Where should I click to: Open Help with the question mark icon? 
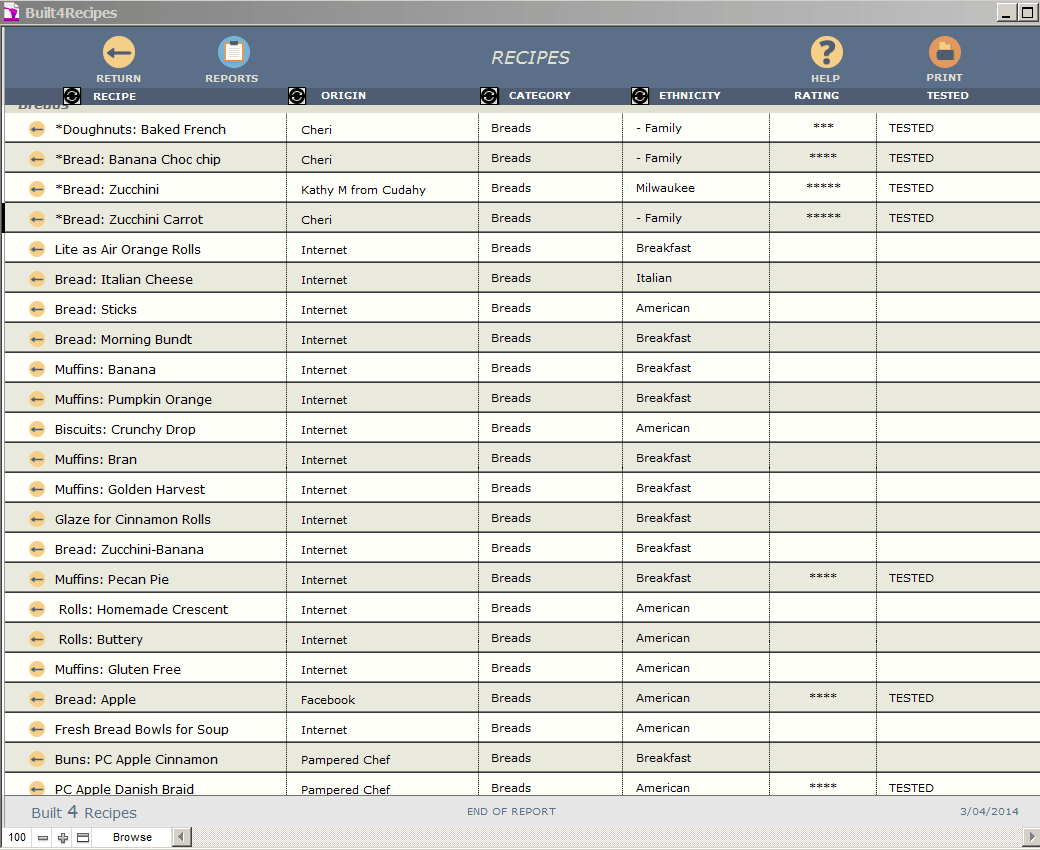826,52
